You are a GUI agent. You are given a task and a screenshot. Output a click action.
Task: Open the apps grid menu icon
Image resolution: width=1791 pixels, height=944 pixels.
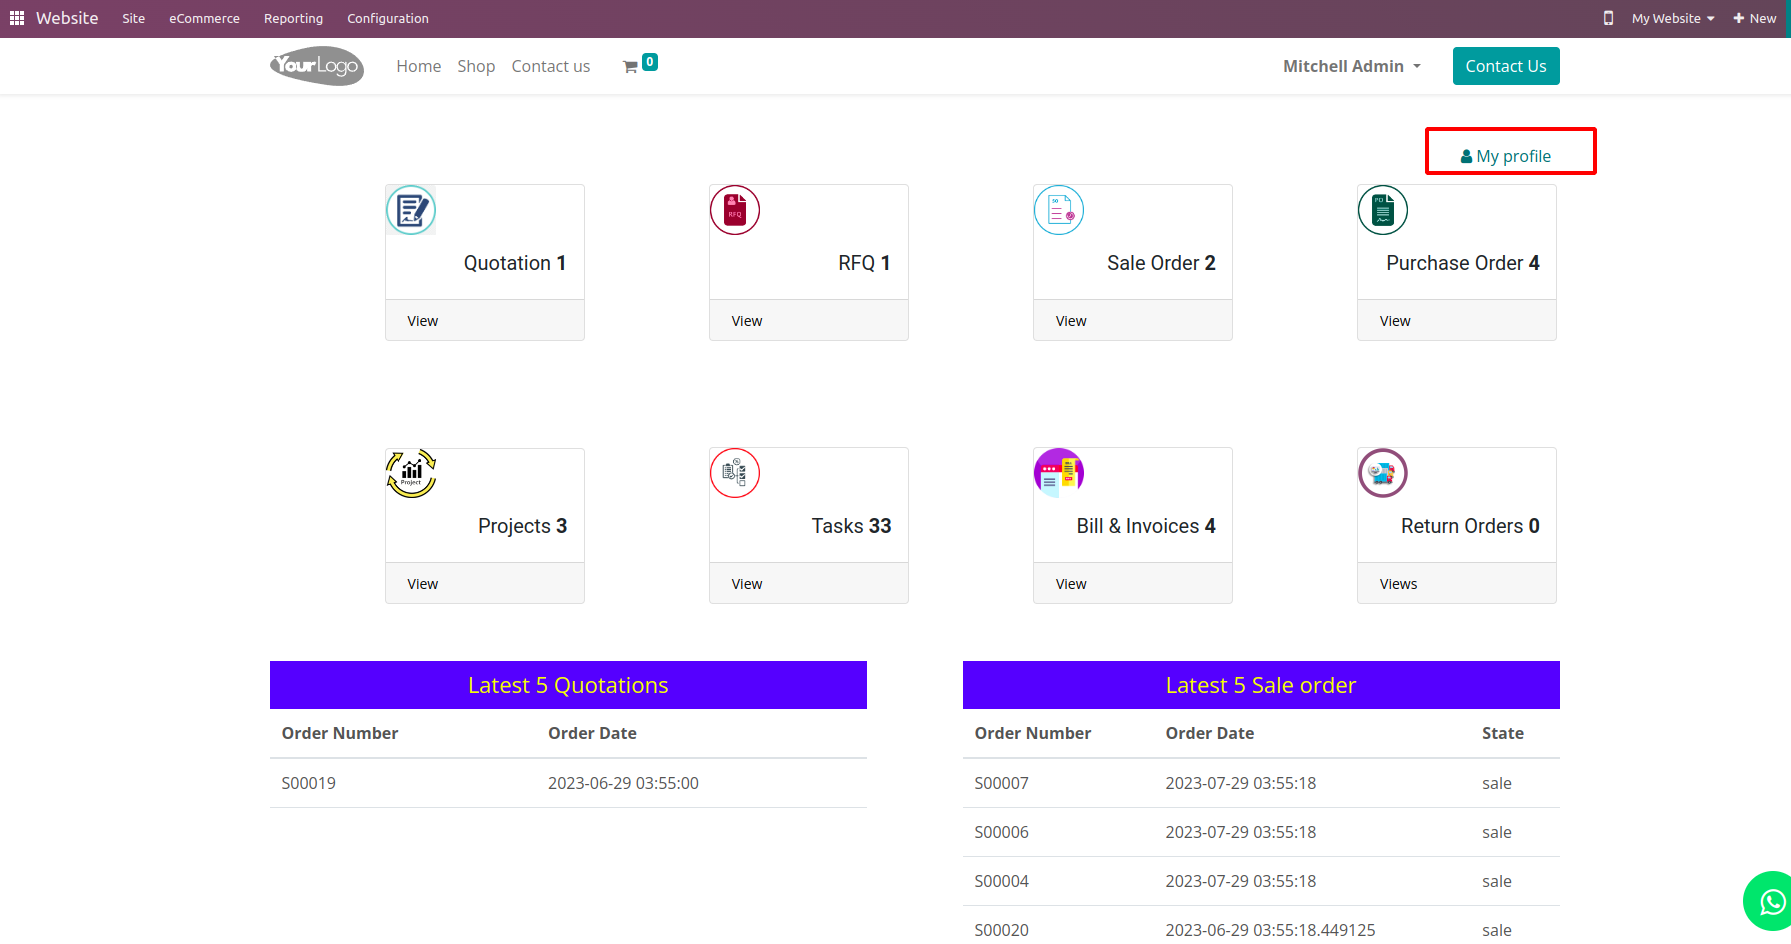point(17,18)
